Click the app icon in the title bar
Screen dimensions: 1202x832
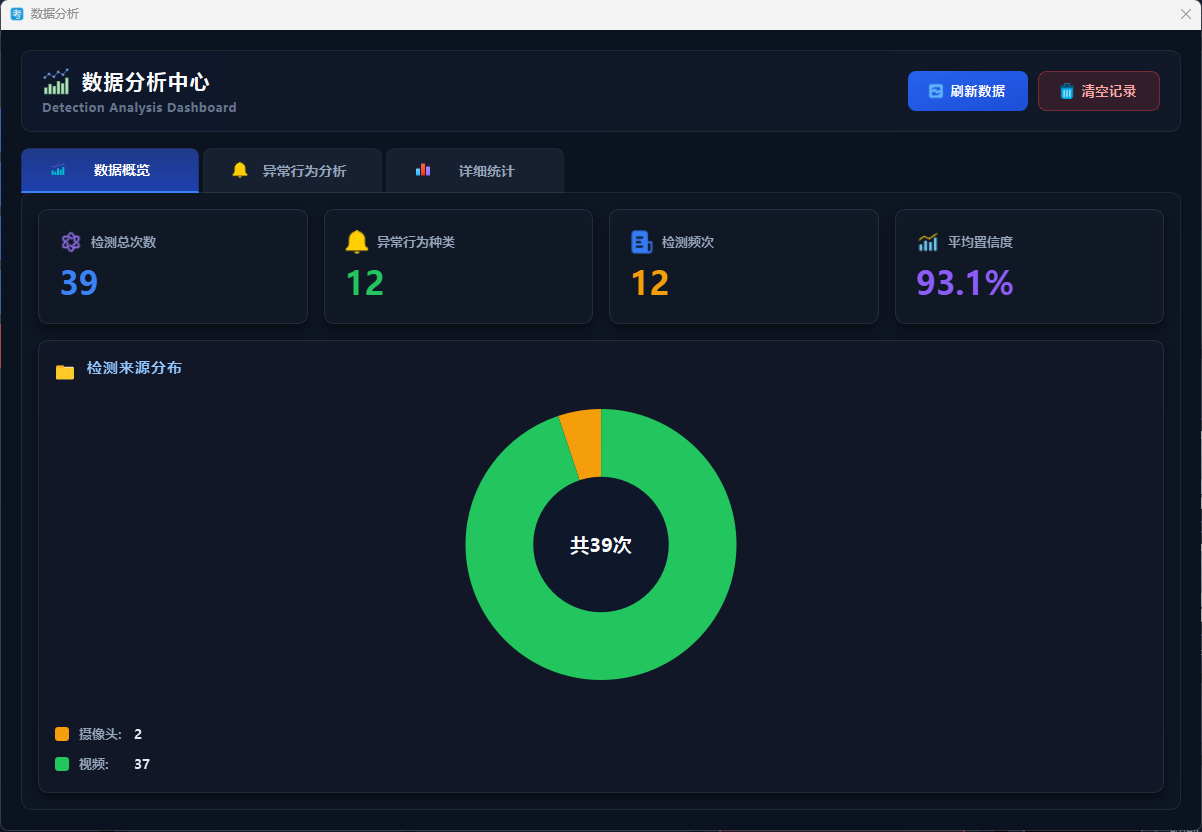click(x=16, y=14)
